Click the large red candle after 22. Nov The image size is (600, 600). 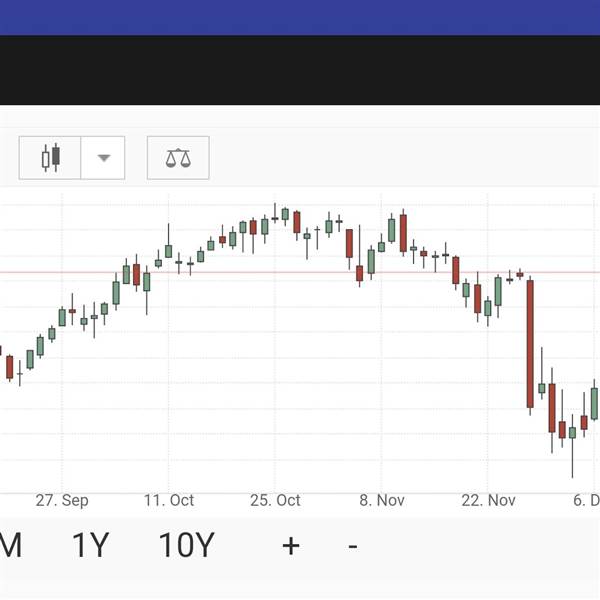(x=530, y=344)
